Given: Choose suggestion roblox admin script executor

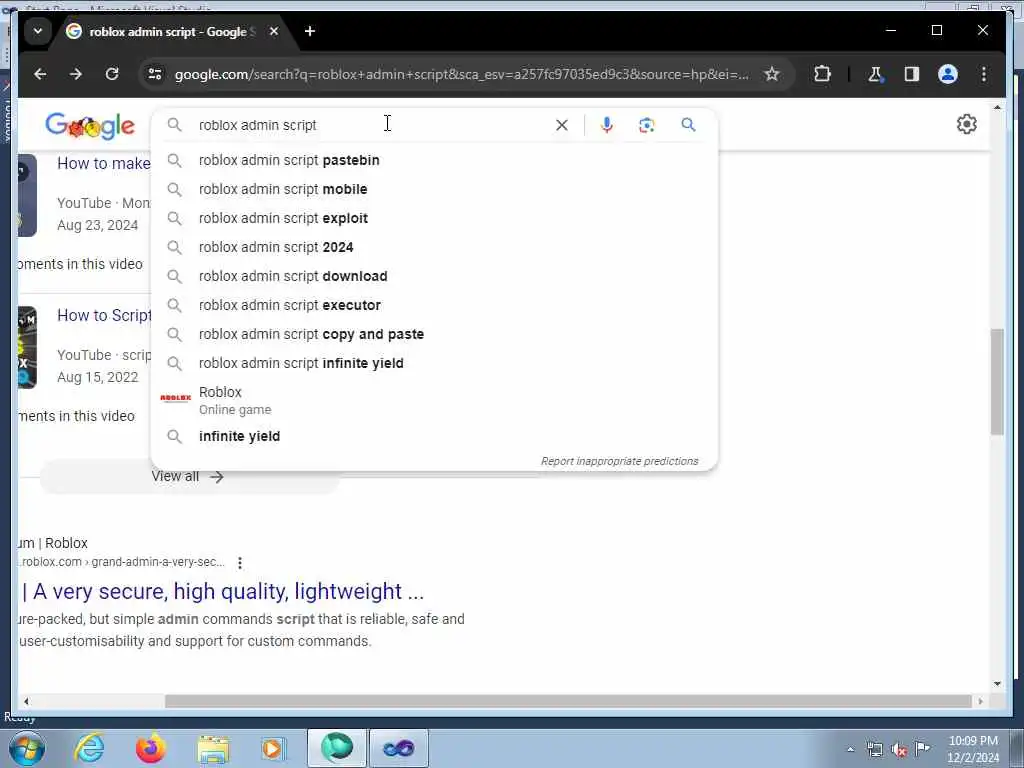Looking at the screenshot, I should pyautogui.click(x=434, y=305).
